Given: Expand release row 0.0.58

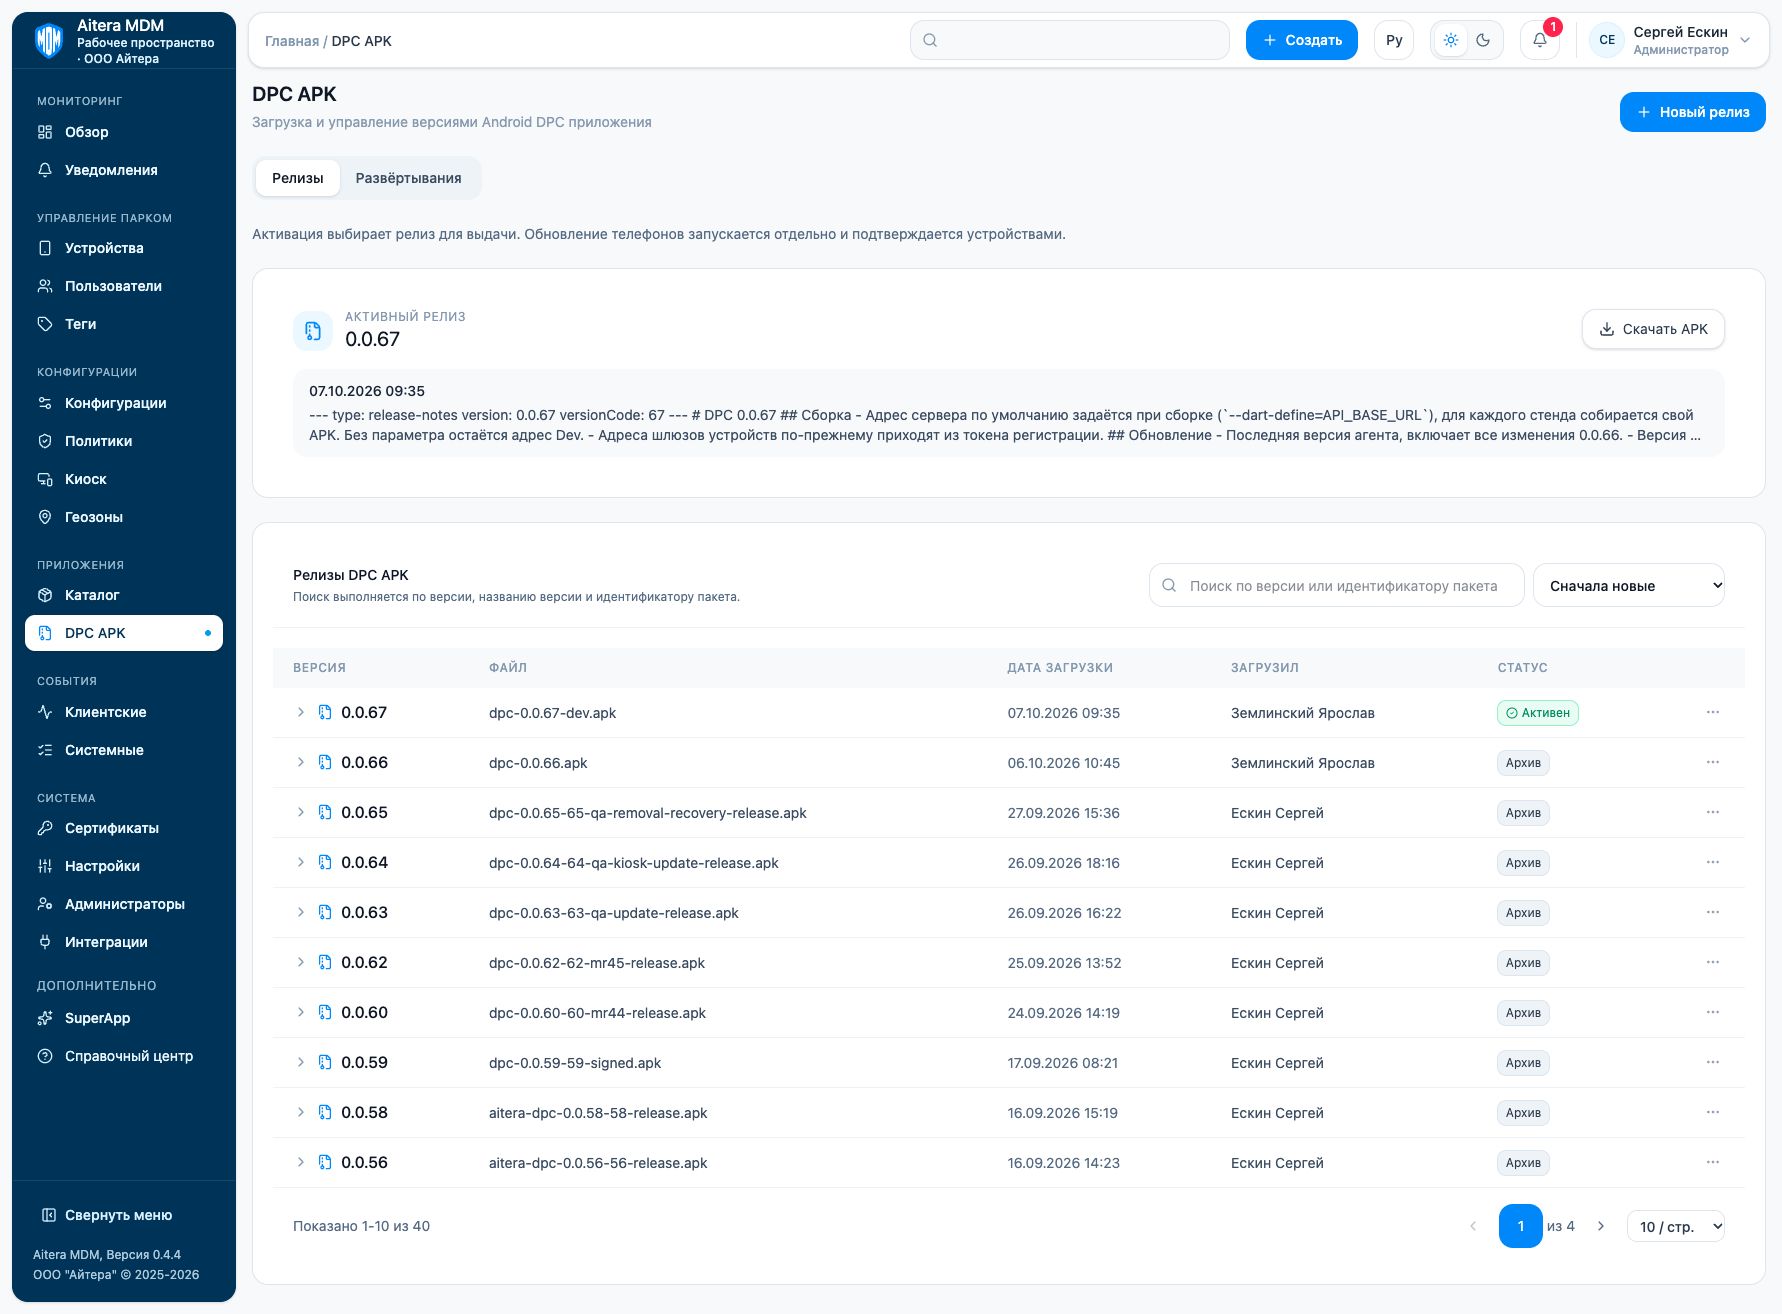Looking at the screenshot, I should 300,1112.
